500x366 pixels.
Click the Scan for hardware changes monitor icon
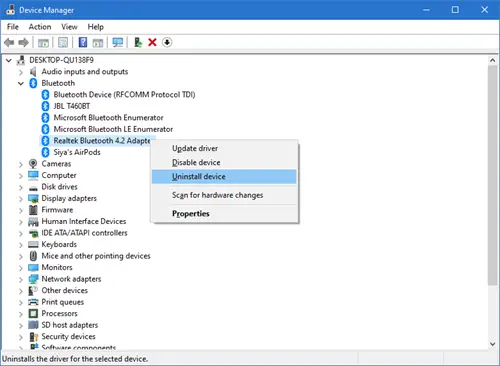[118, 42]
